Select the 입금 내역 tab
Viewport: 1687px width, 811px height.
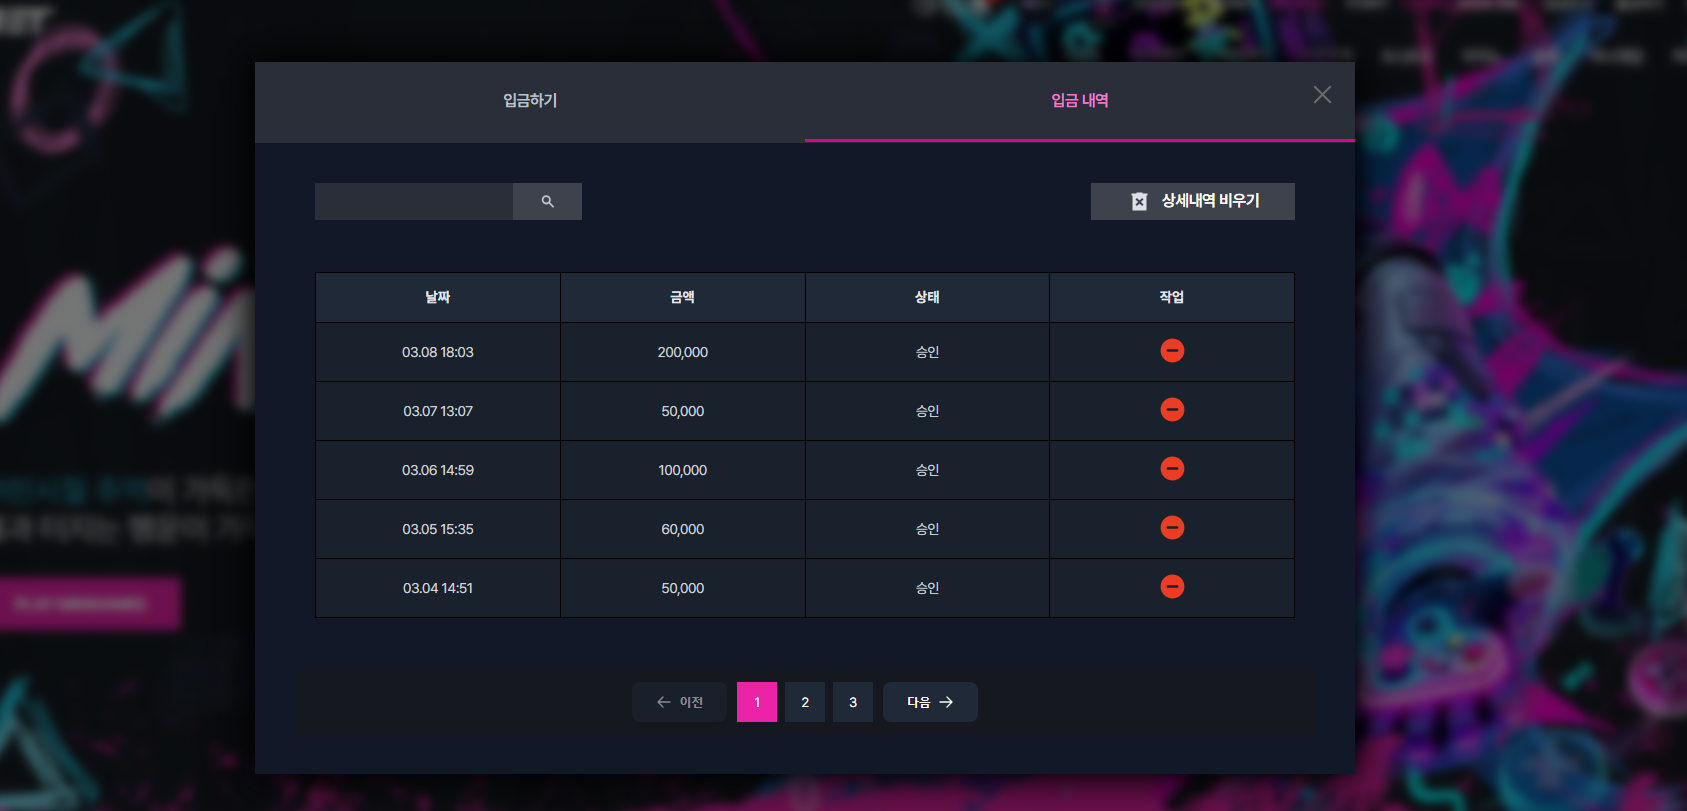click(1080, 101)
